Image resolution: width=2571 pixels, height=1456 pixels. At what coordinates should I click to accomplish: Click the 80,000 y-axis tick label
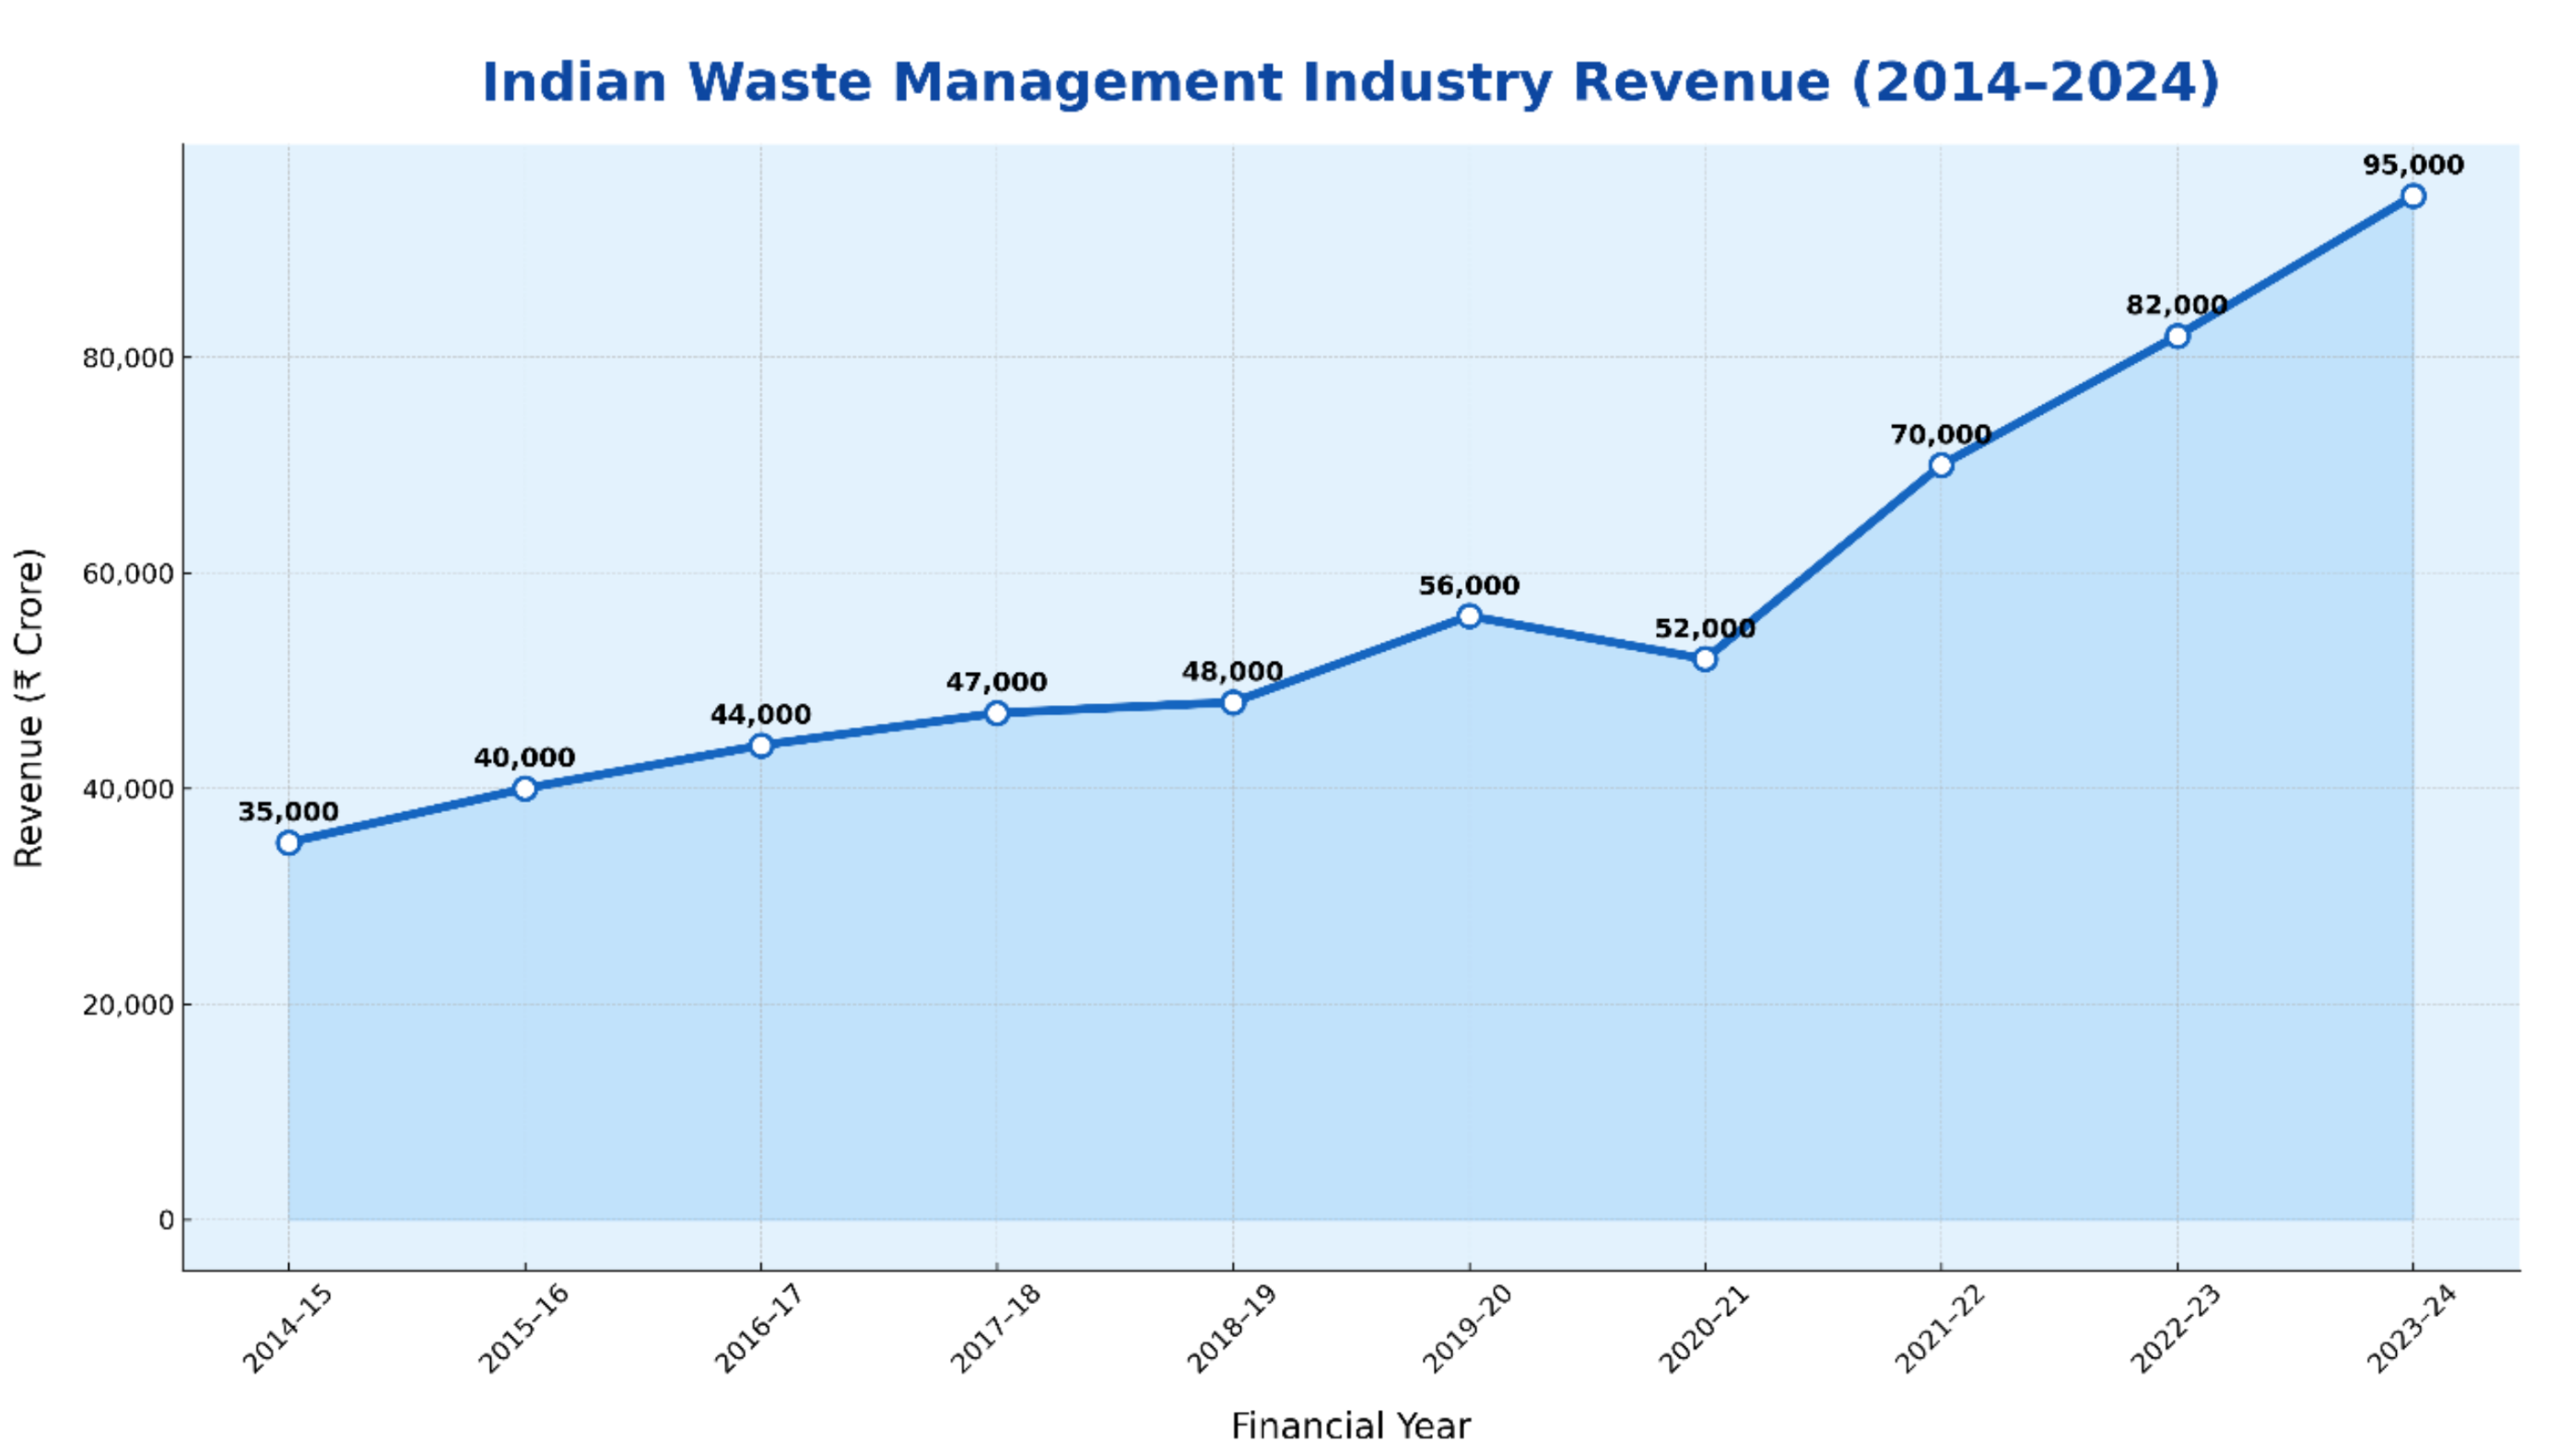[128, 358]
